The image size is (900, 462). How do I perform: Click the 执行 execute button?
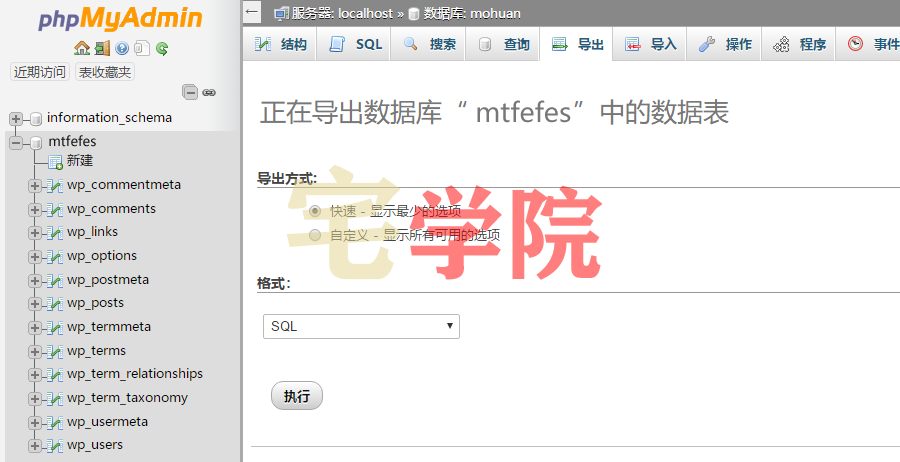click(x=297, y=396)
